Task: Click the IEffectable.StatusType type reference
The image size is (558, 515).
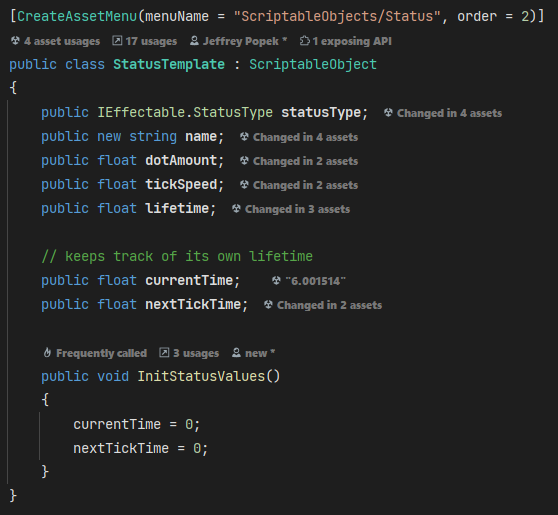Action: pos(185,112)
